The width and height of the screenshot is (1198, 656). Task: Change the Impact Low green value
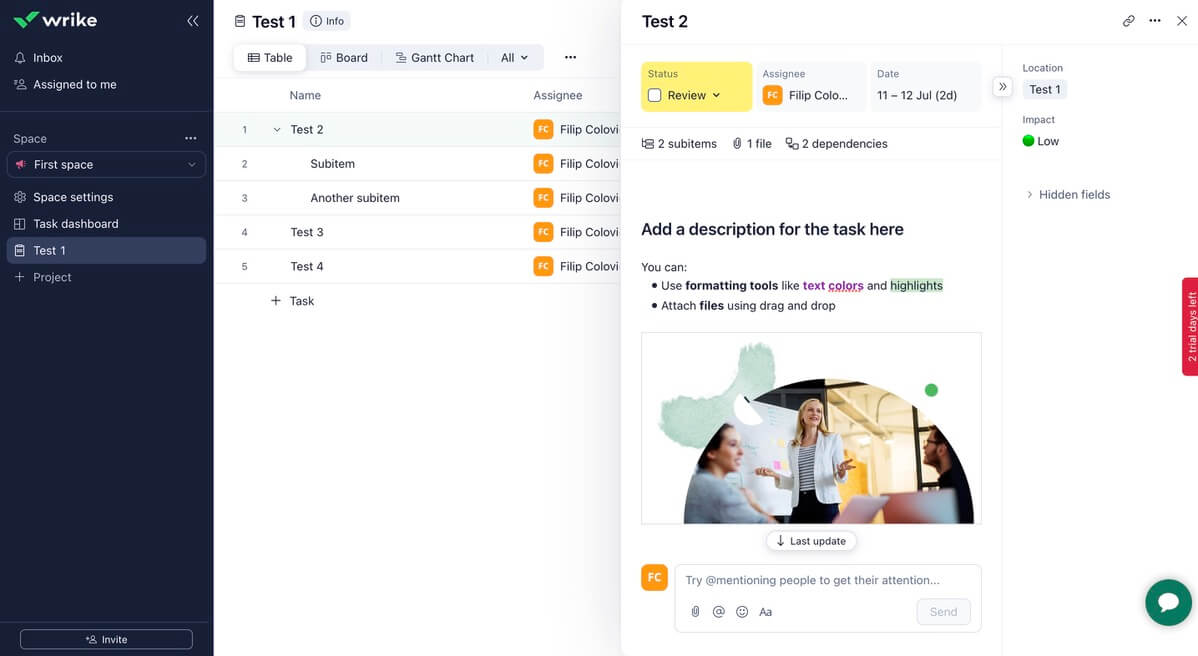tap(1041, 141)
